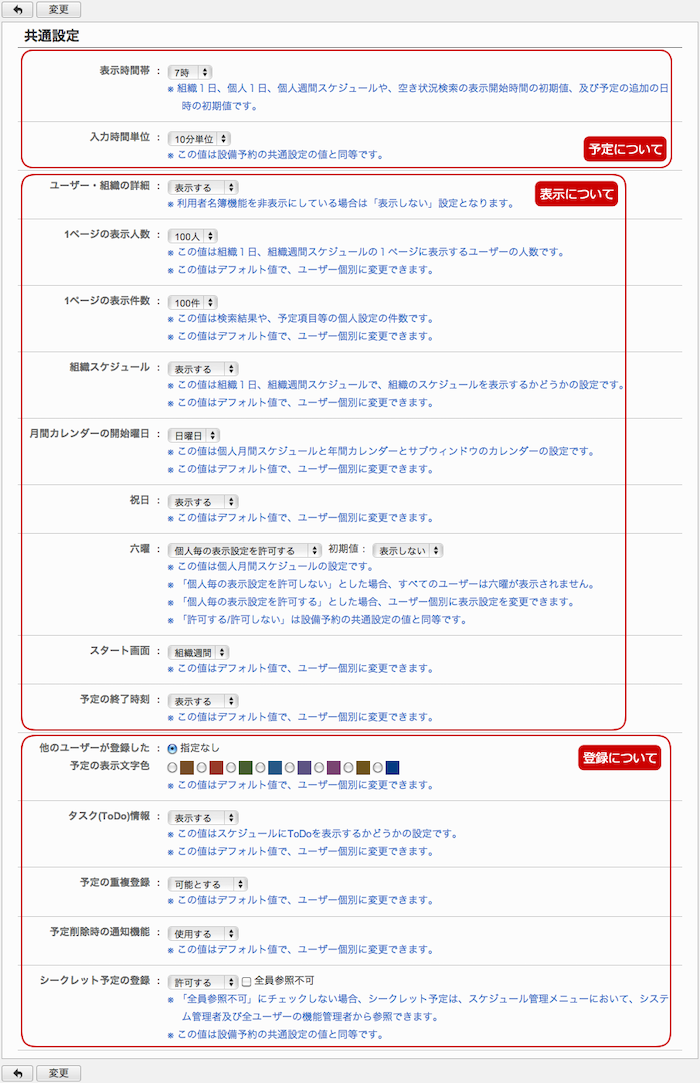700x1083 pixels.
Task: Click the シークレット予定の登録 label
Action: pyautogui.click(x=95, y=981)
